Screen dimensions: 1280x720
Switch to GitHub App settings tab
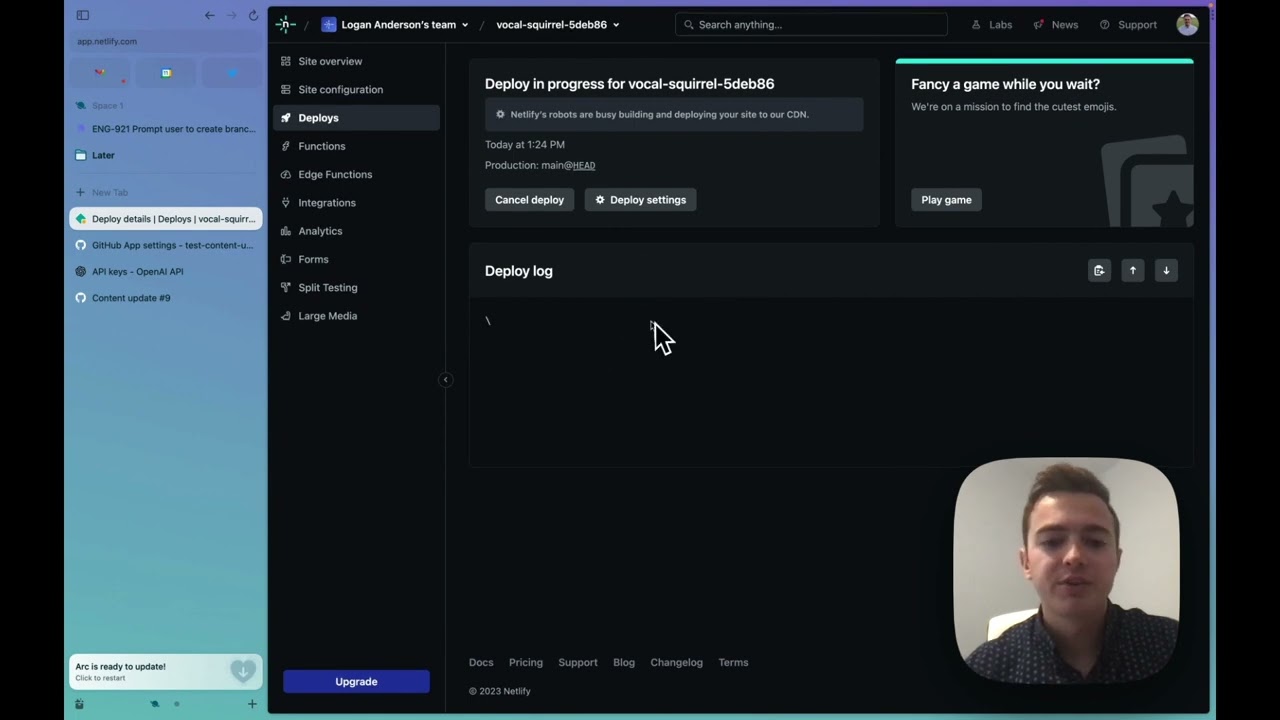(x=166, y=245)
